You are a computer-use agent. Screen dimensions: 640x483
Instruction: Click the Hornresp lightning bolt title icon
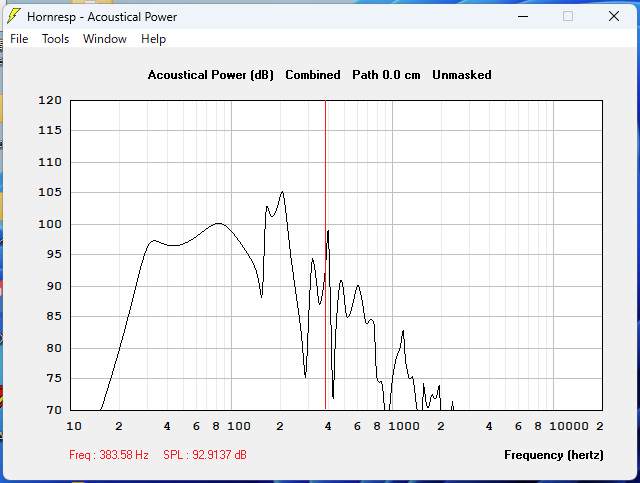[14, 16]
